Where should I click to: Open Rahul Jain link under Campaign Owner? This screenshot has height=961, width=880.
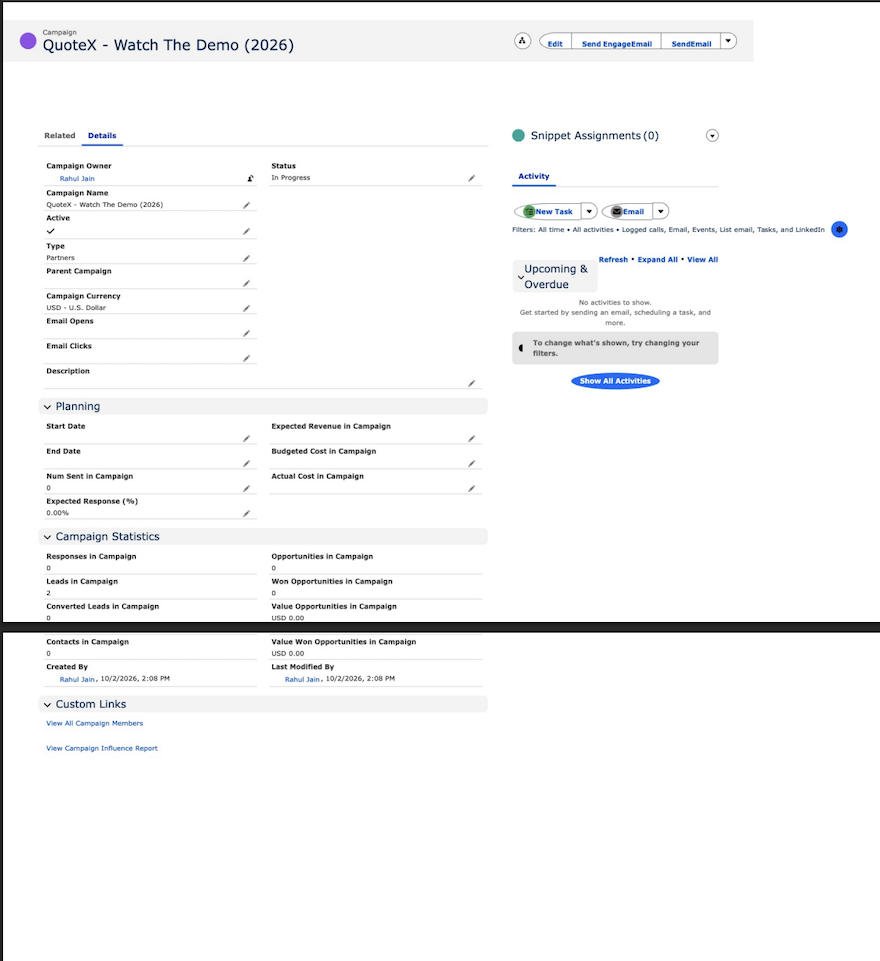pyautogui.click(x=77, y=178)
